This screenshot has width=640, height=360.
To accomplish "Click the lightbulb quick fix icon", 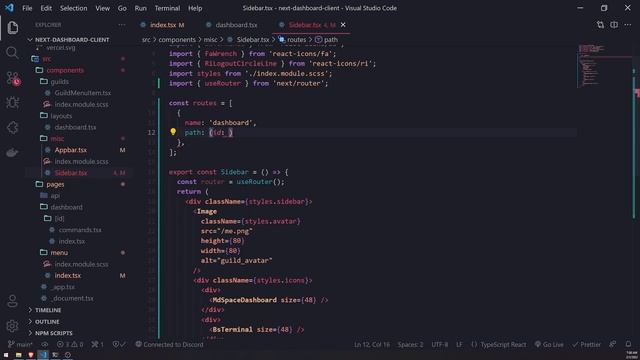I will pyautogui.click(x=173, y=132).
